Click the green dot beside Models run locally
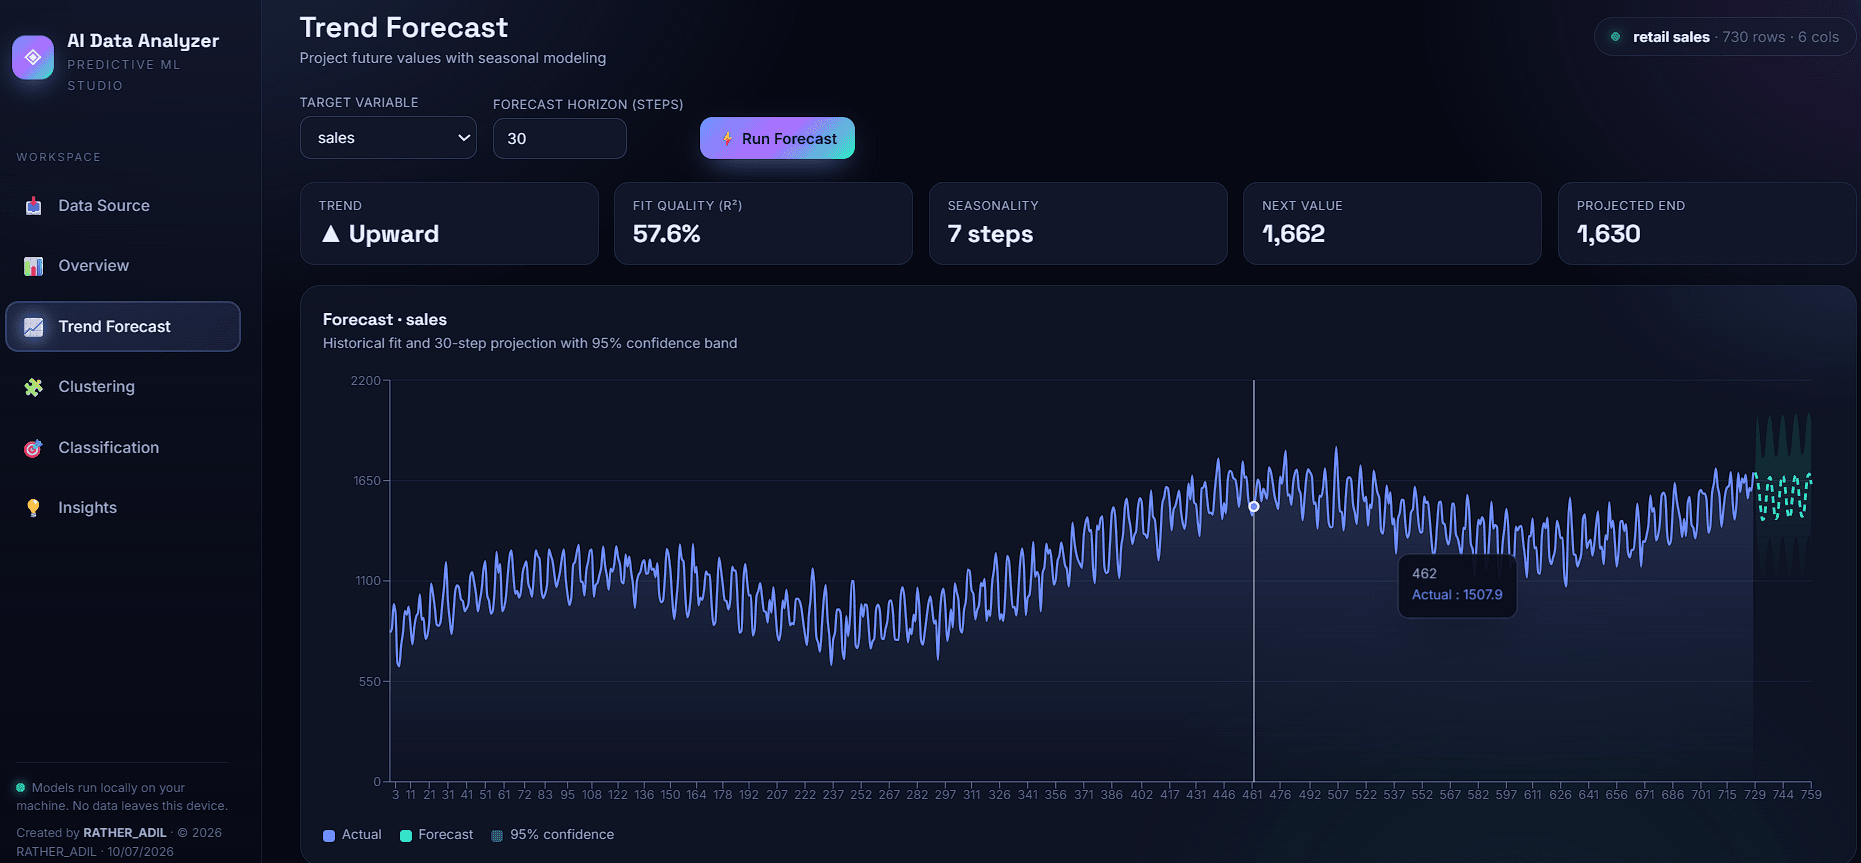 tap(21, 788)
